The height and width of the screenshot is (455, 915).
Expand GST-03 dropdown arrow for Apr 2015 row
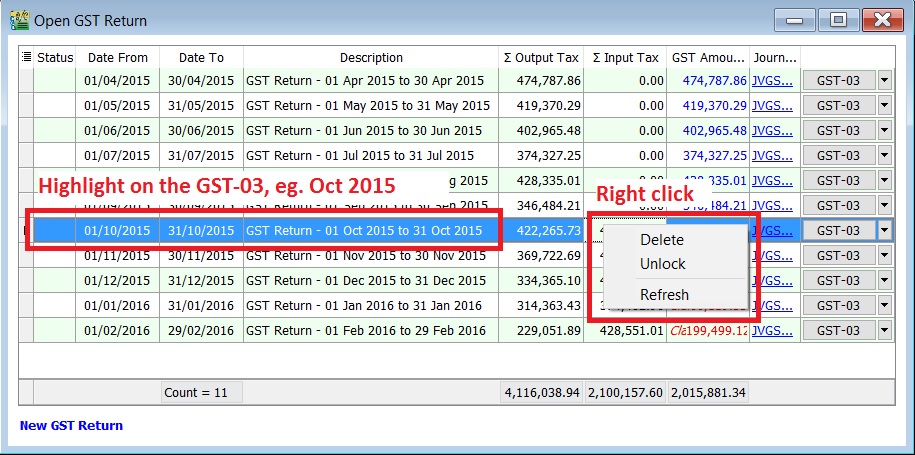pos(885,80)
